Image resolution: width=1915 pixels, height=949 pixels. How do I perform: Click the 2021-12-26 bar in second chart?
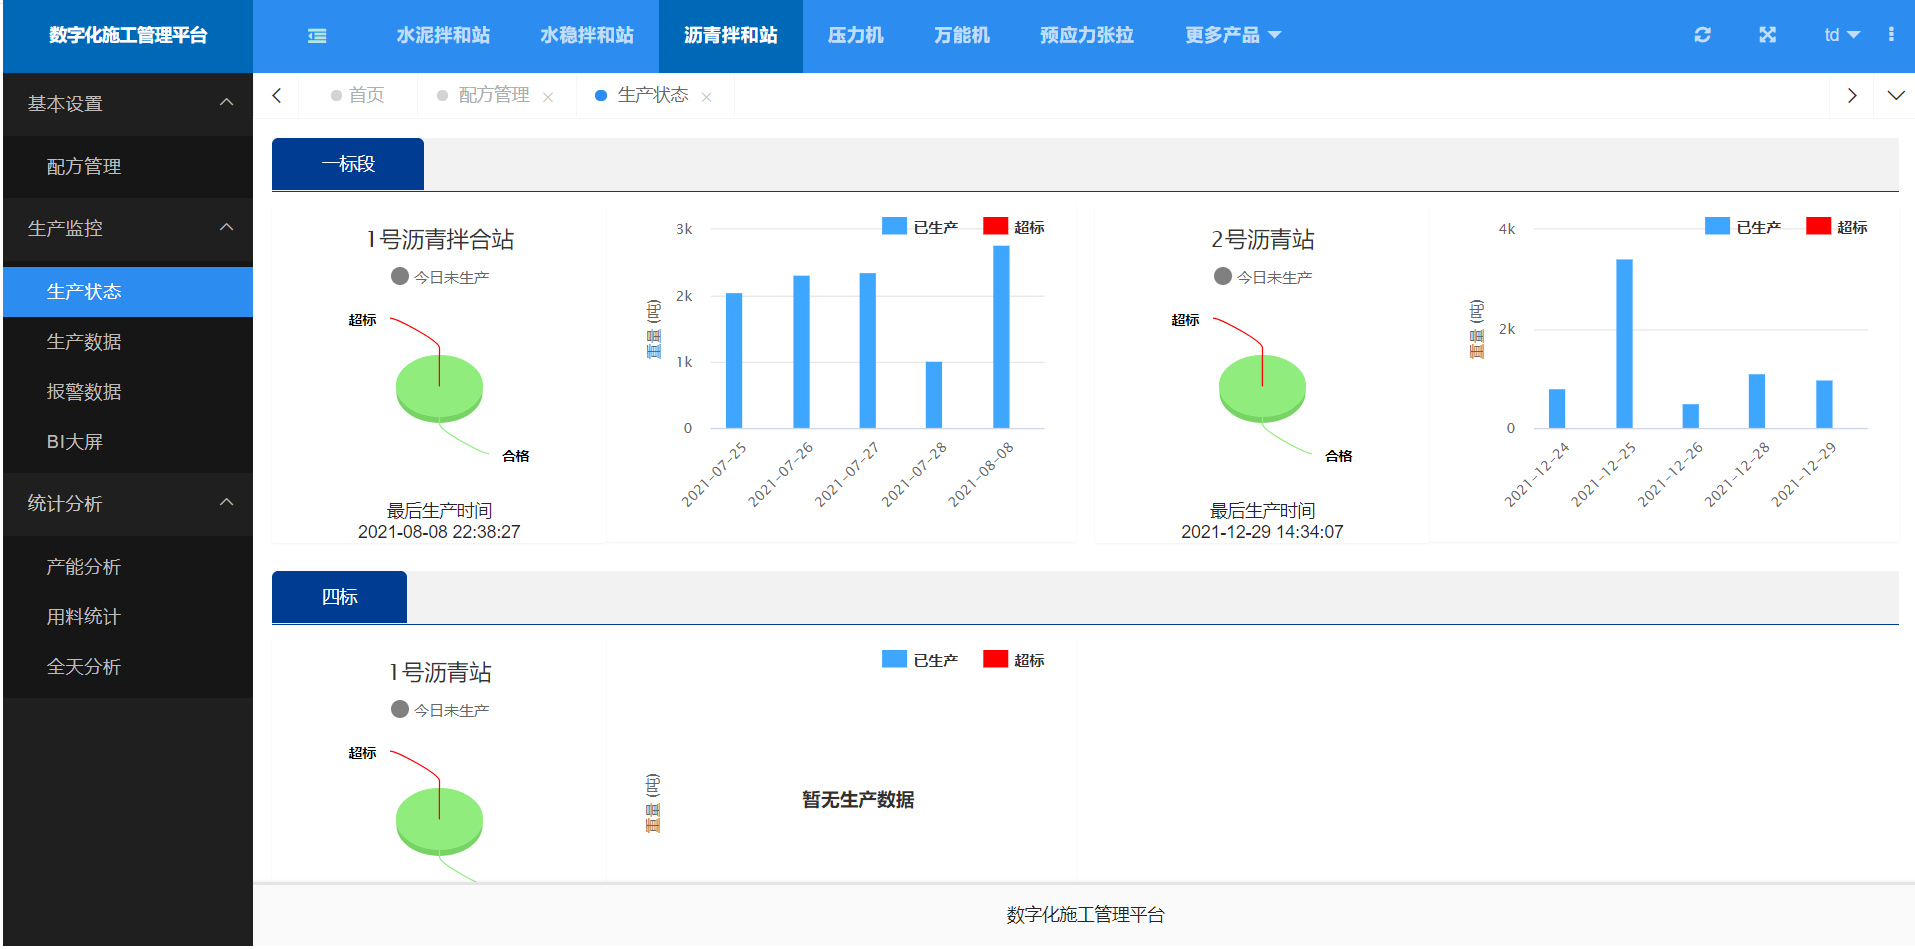pos(1691,416)
